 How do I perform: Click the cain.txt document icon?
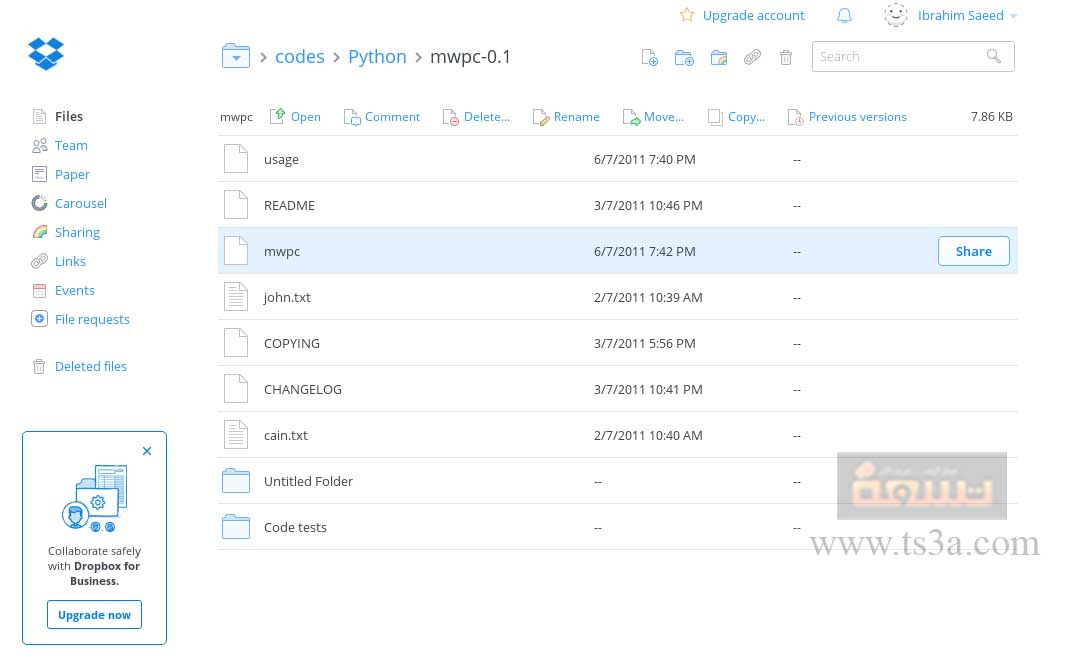236,435
